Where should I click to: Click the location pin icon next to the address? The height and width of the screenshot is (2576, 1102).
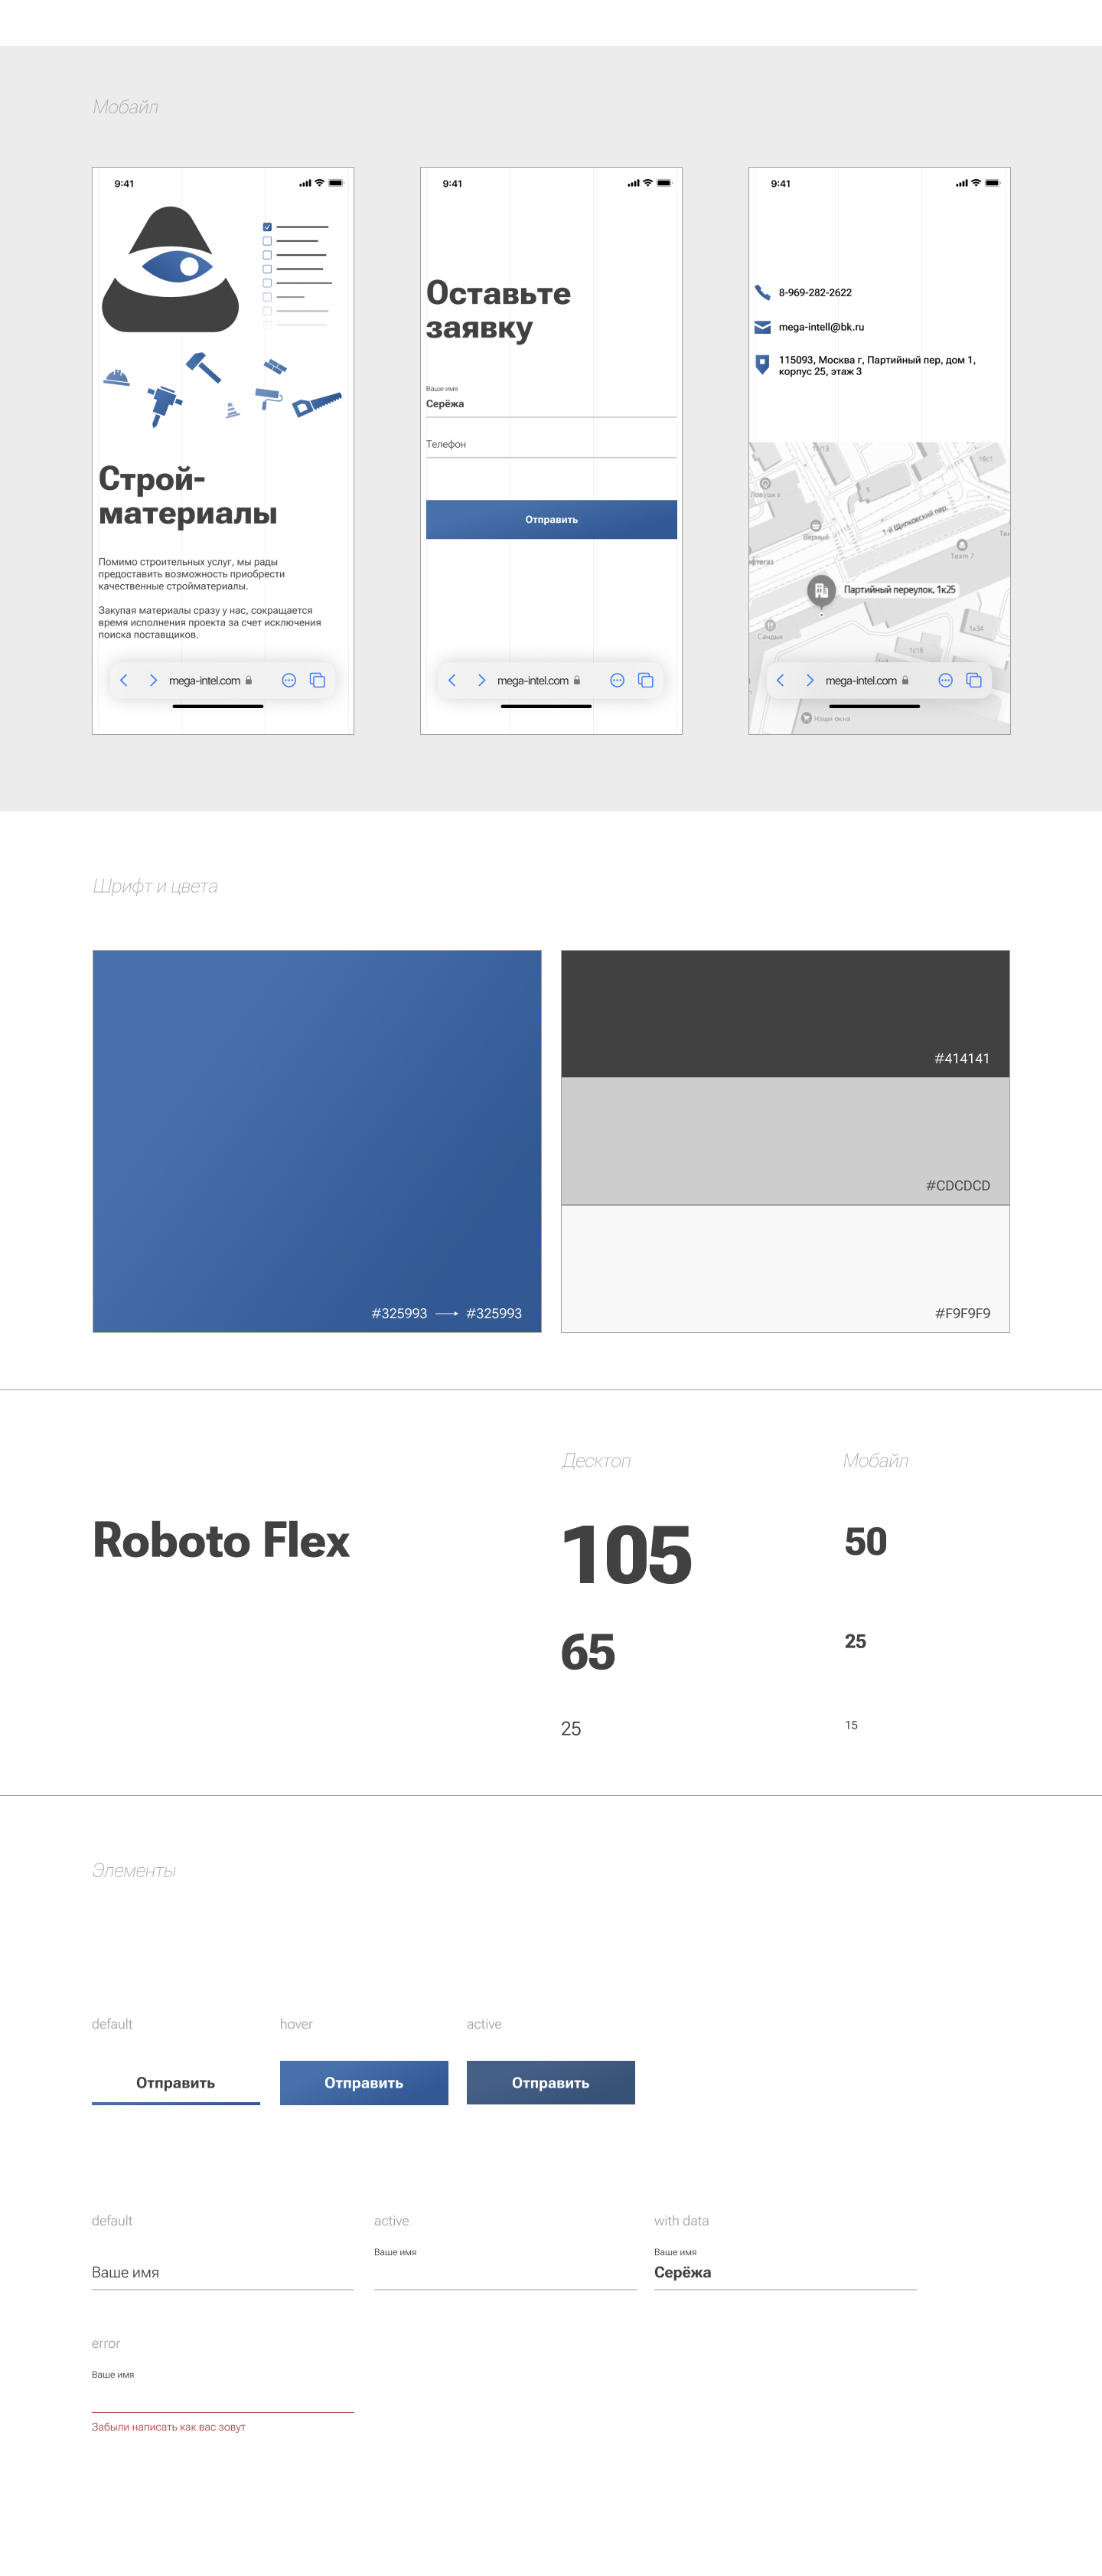[762, 364]
